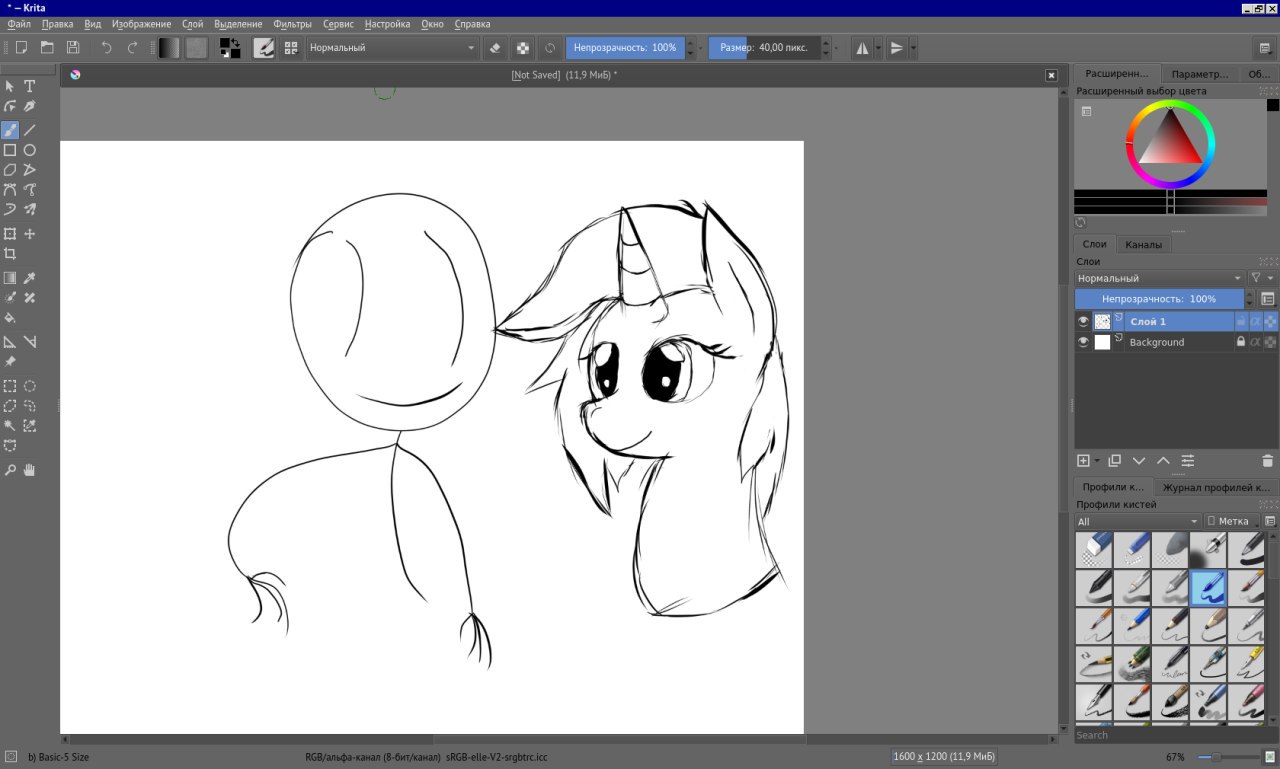Screen dimensions: 1280x769
Task: Toggle eraser mode in the toolbar
Action: tap(495, 47)
